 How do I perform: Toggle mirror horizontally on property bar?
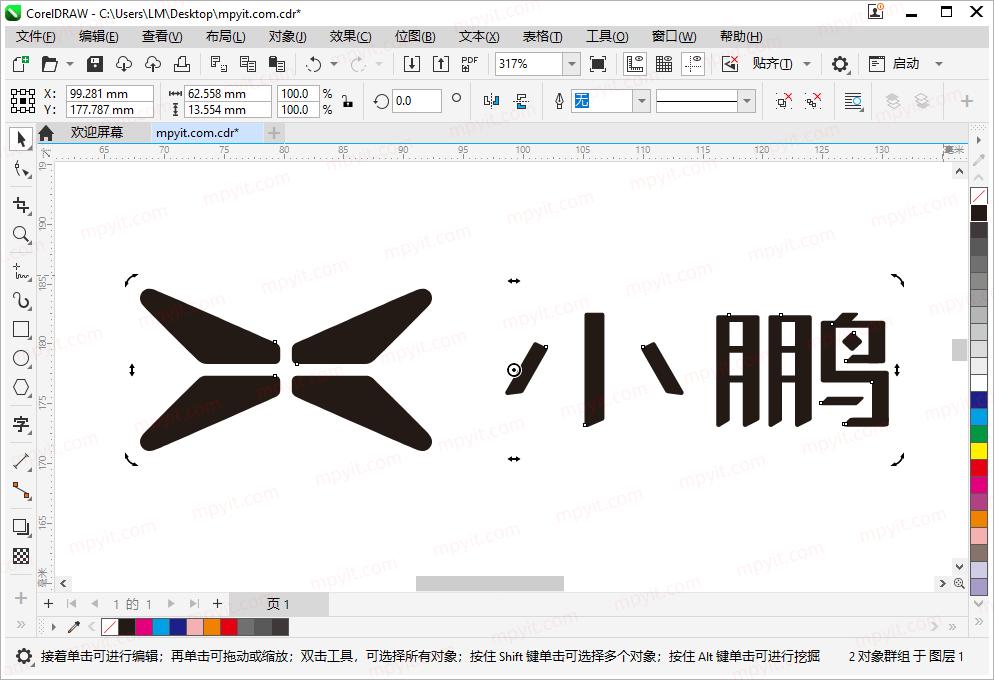coord(491,100)
